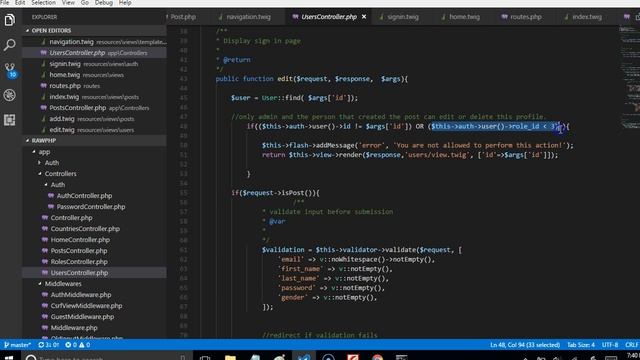Open the Extensions view icon
Viewport: 640px width, 360px height.
[9, 120]
